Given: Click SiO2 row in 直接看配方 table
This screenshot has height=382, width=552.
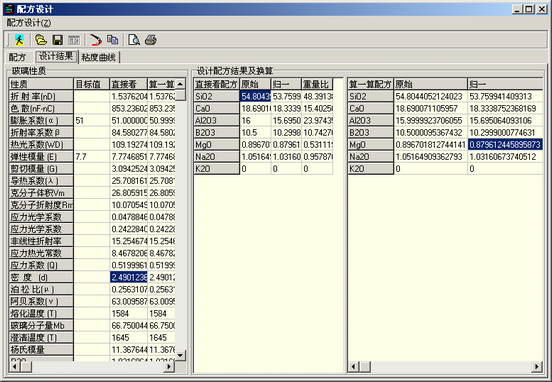Looking at the screenshot, I should pyautogui.click(x=217, y=96).
